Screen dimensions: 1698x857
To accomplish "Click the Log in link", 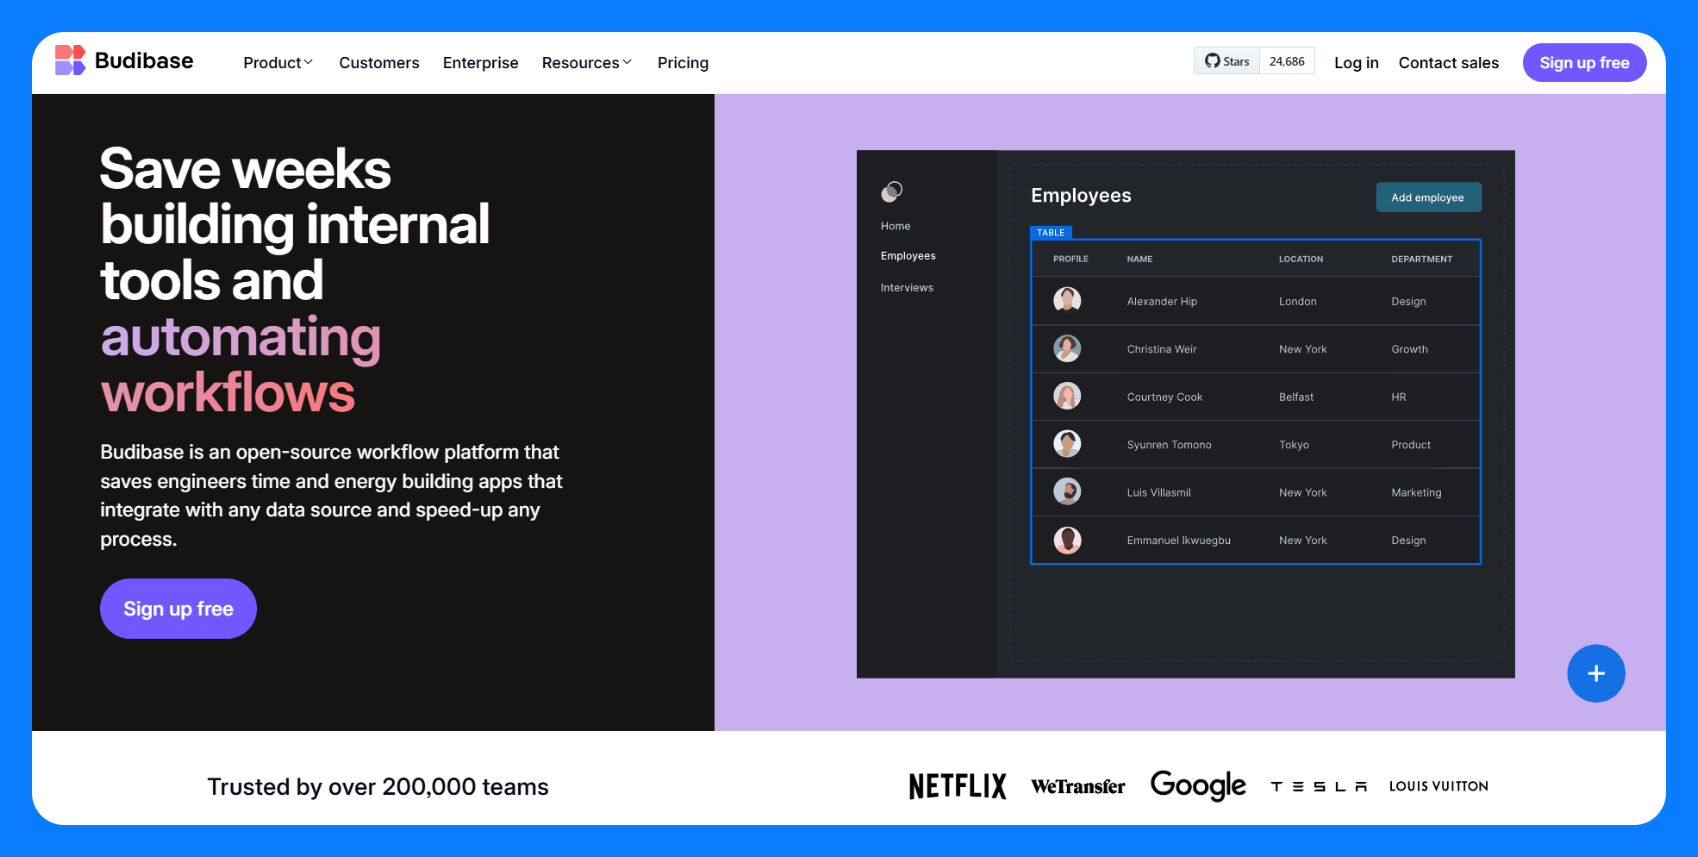I will click(1356, 62).
